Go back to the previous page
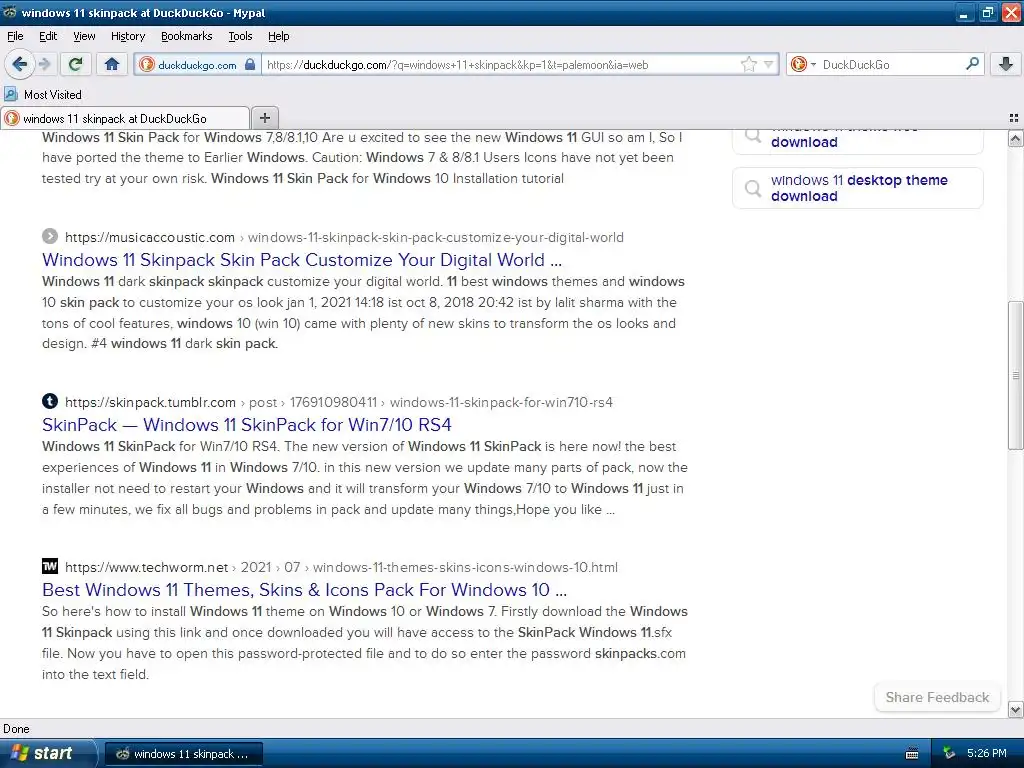Viewport: 1024px width, 768px height. [x=19, y=64]
